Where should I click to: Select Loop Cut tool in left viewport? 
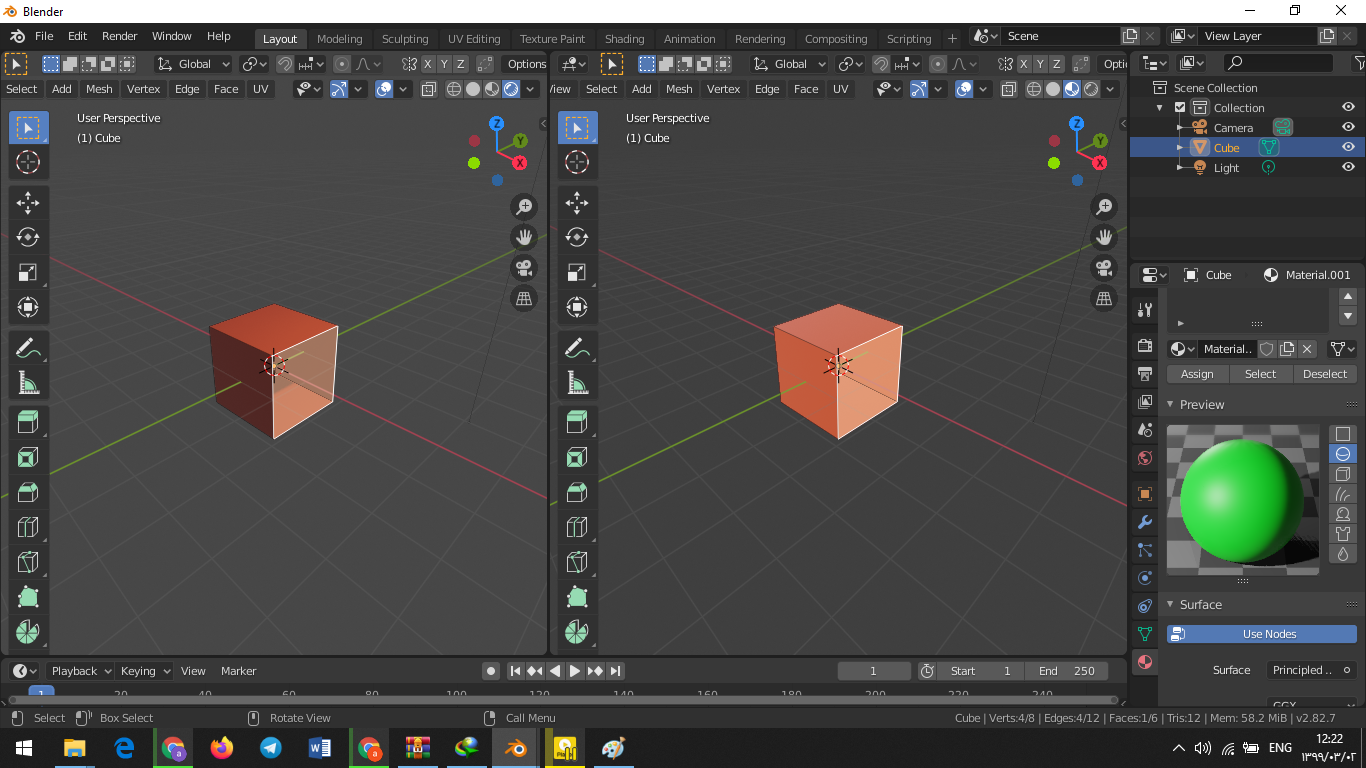[x=28, y=527]
